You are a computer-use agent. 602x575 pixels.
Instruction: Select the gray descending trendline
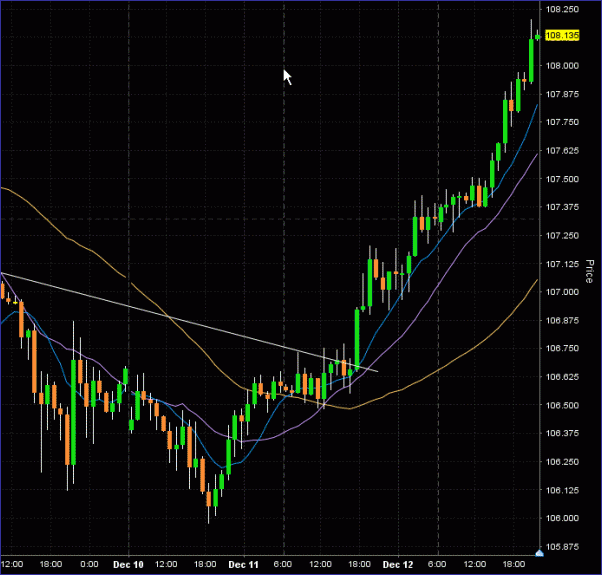[x=189, y=322]
